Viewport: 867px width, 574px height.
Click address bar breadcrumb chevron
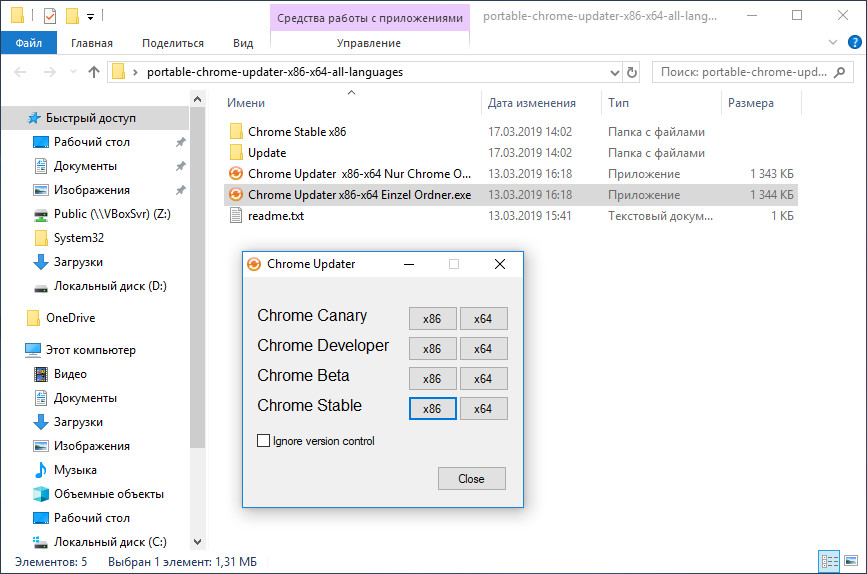[135, 72]
